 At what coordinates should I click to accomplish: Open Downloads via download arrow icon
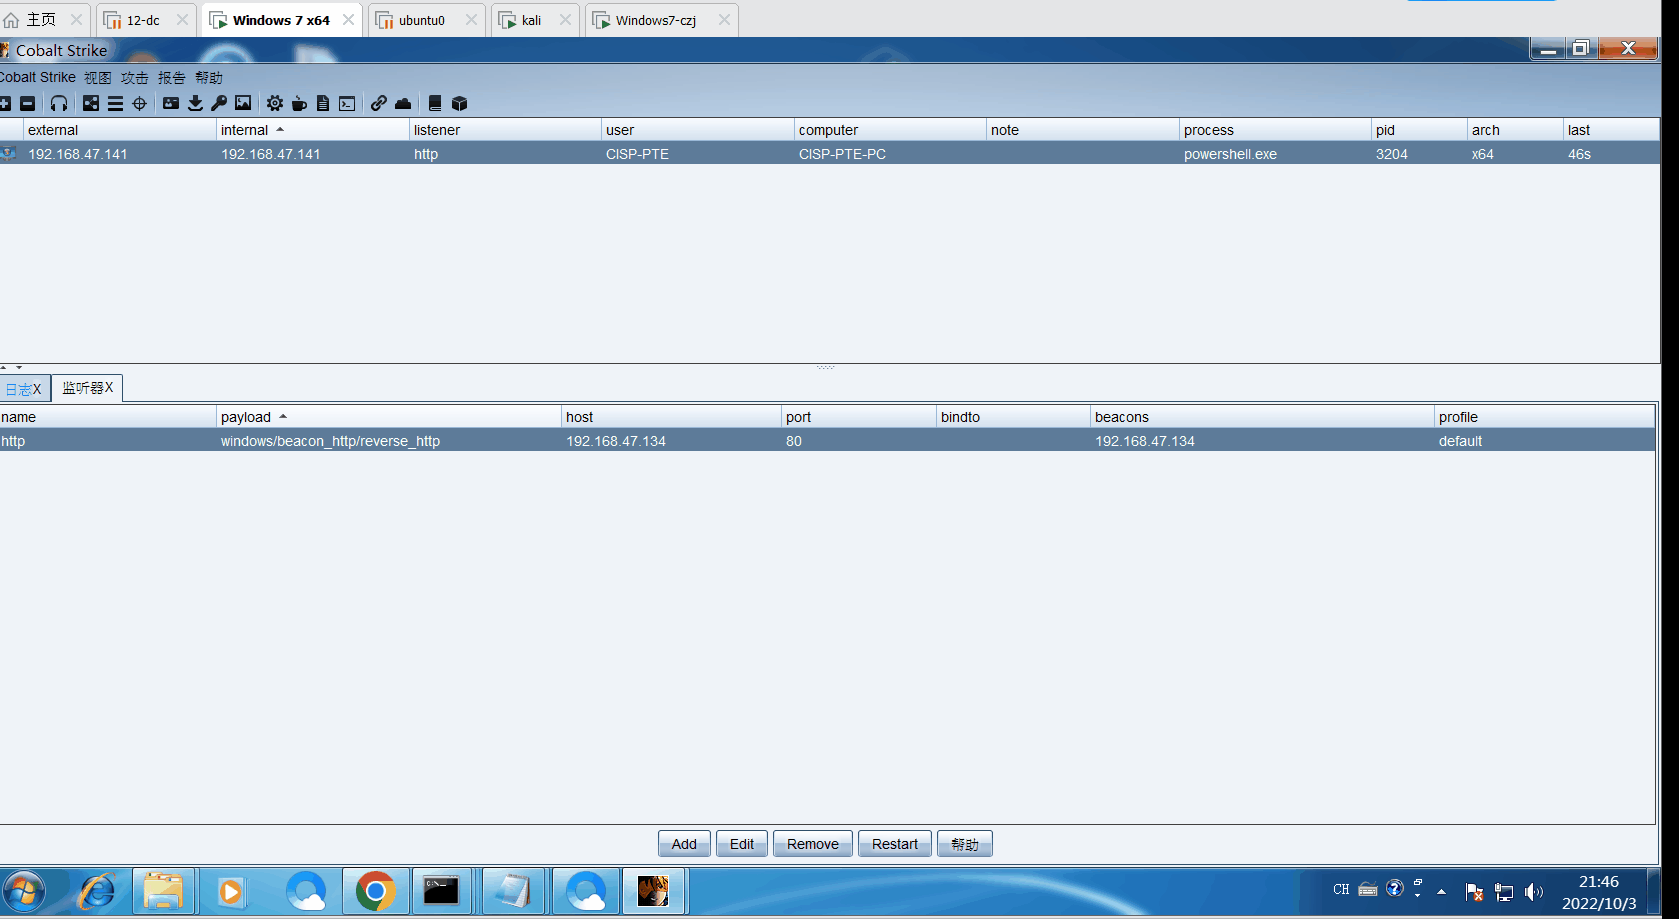pos(195,103)
